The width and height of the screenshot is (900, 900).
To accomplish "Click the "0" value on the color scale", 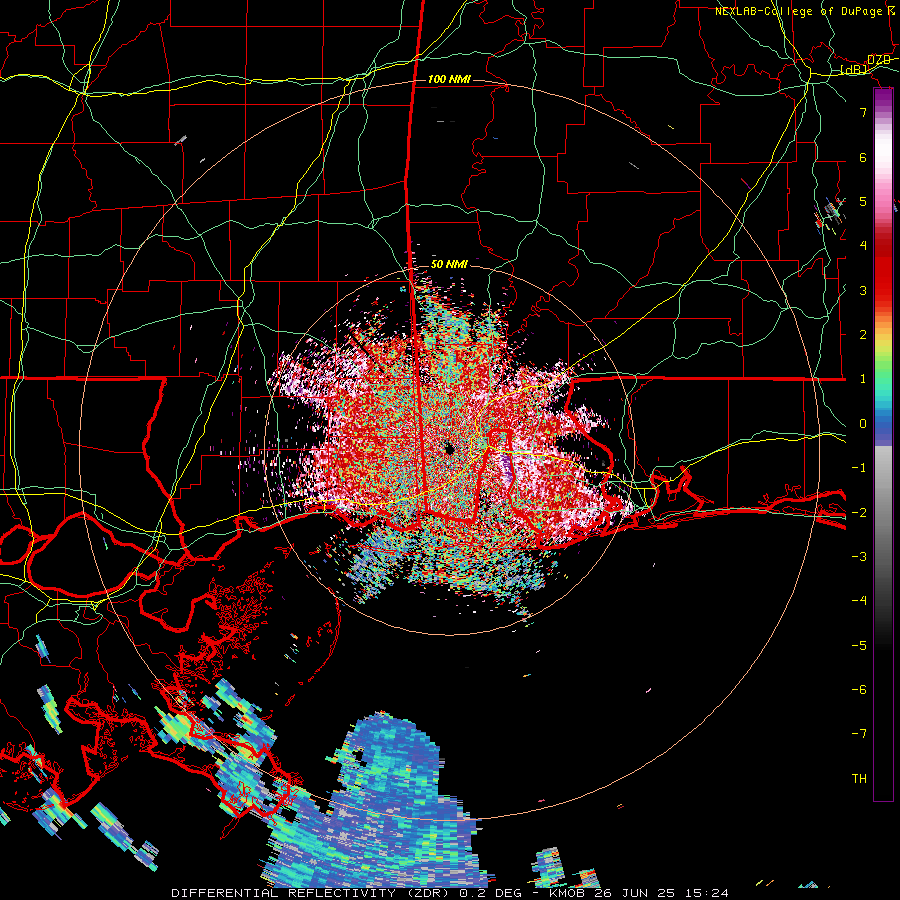I will (863, 424).
